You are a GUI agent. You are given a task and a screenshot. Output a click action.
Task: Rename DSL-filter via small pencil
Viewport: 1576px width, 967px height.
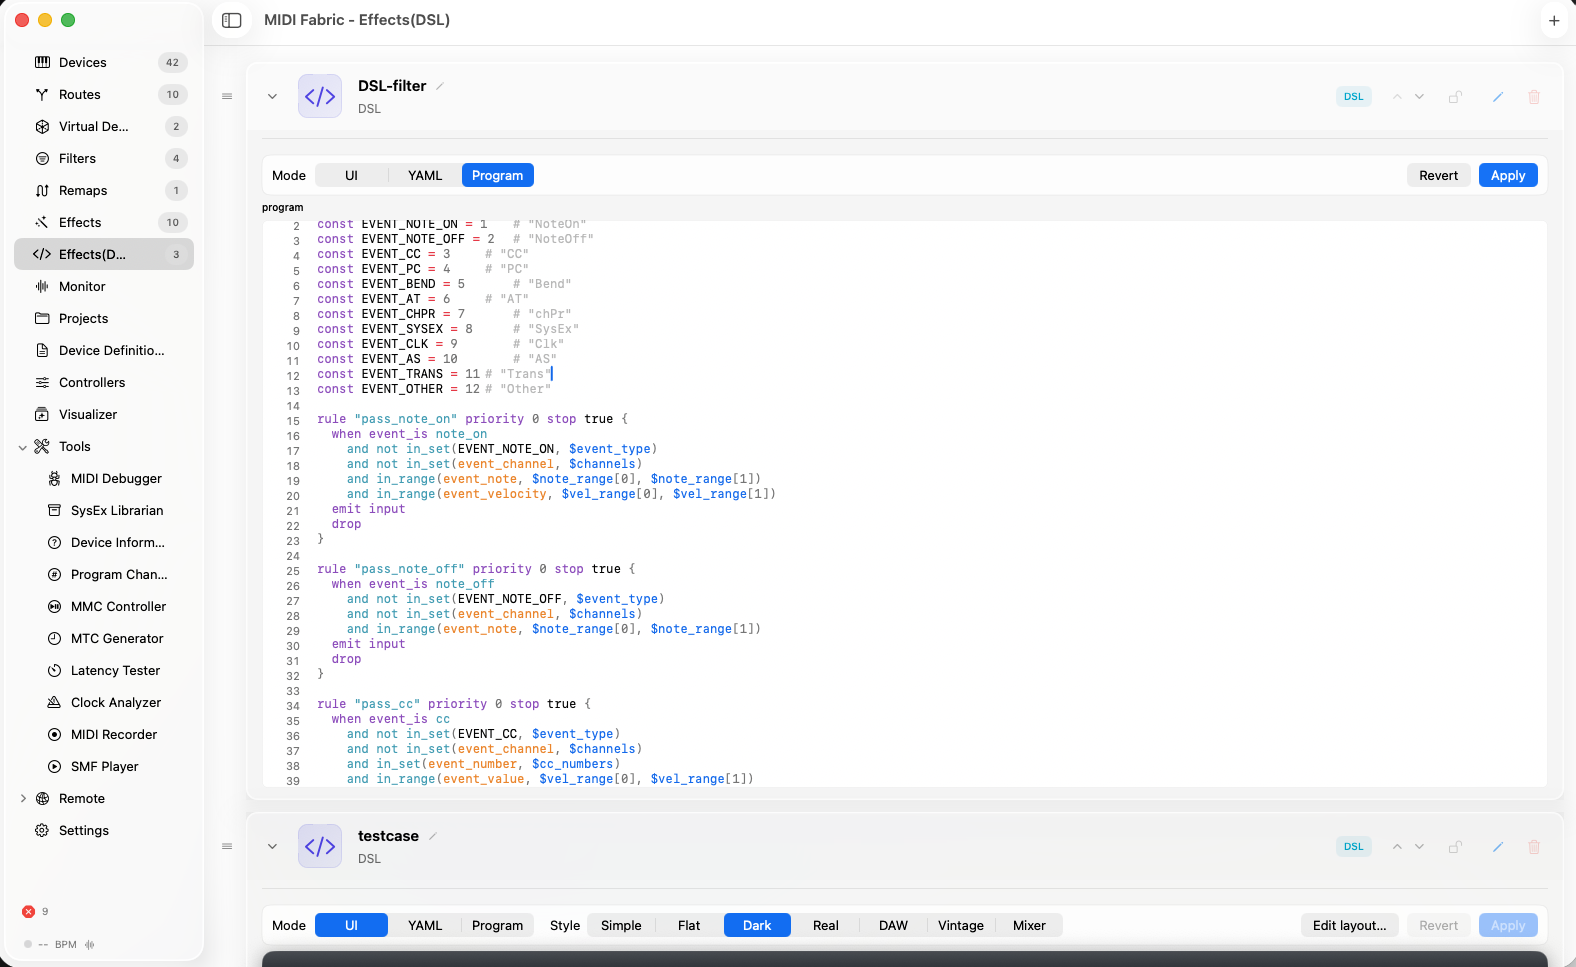click(440, 86)
